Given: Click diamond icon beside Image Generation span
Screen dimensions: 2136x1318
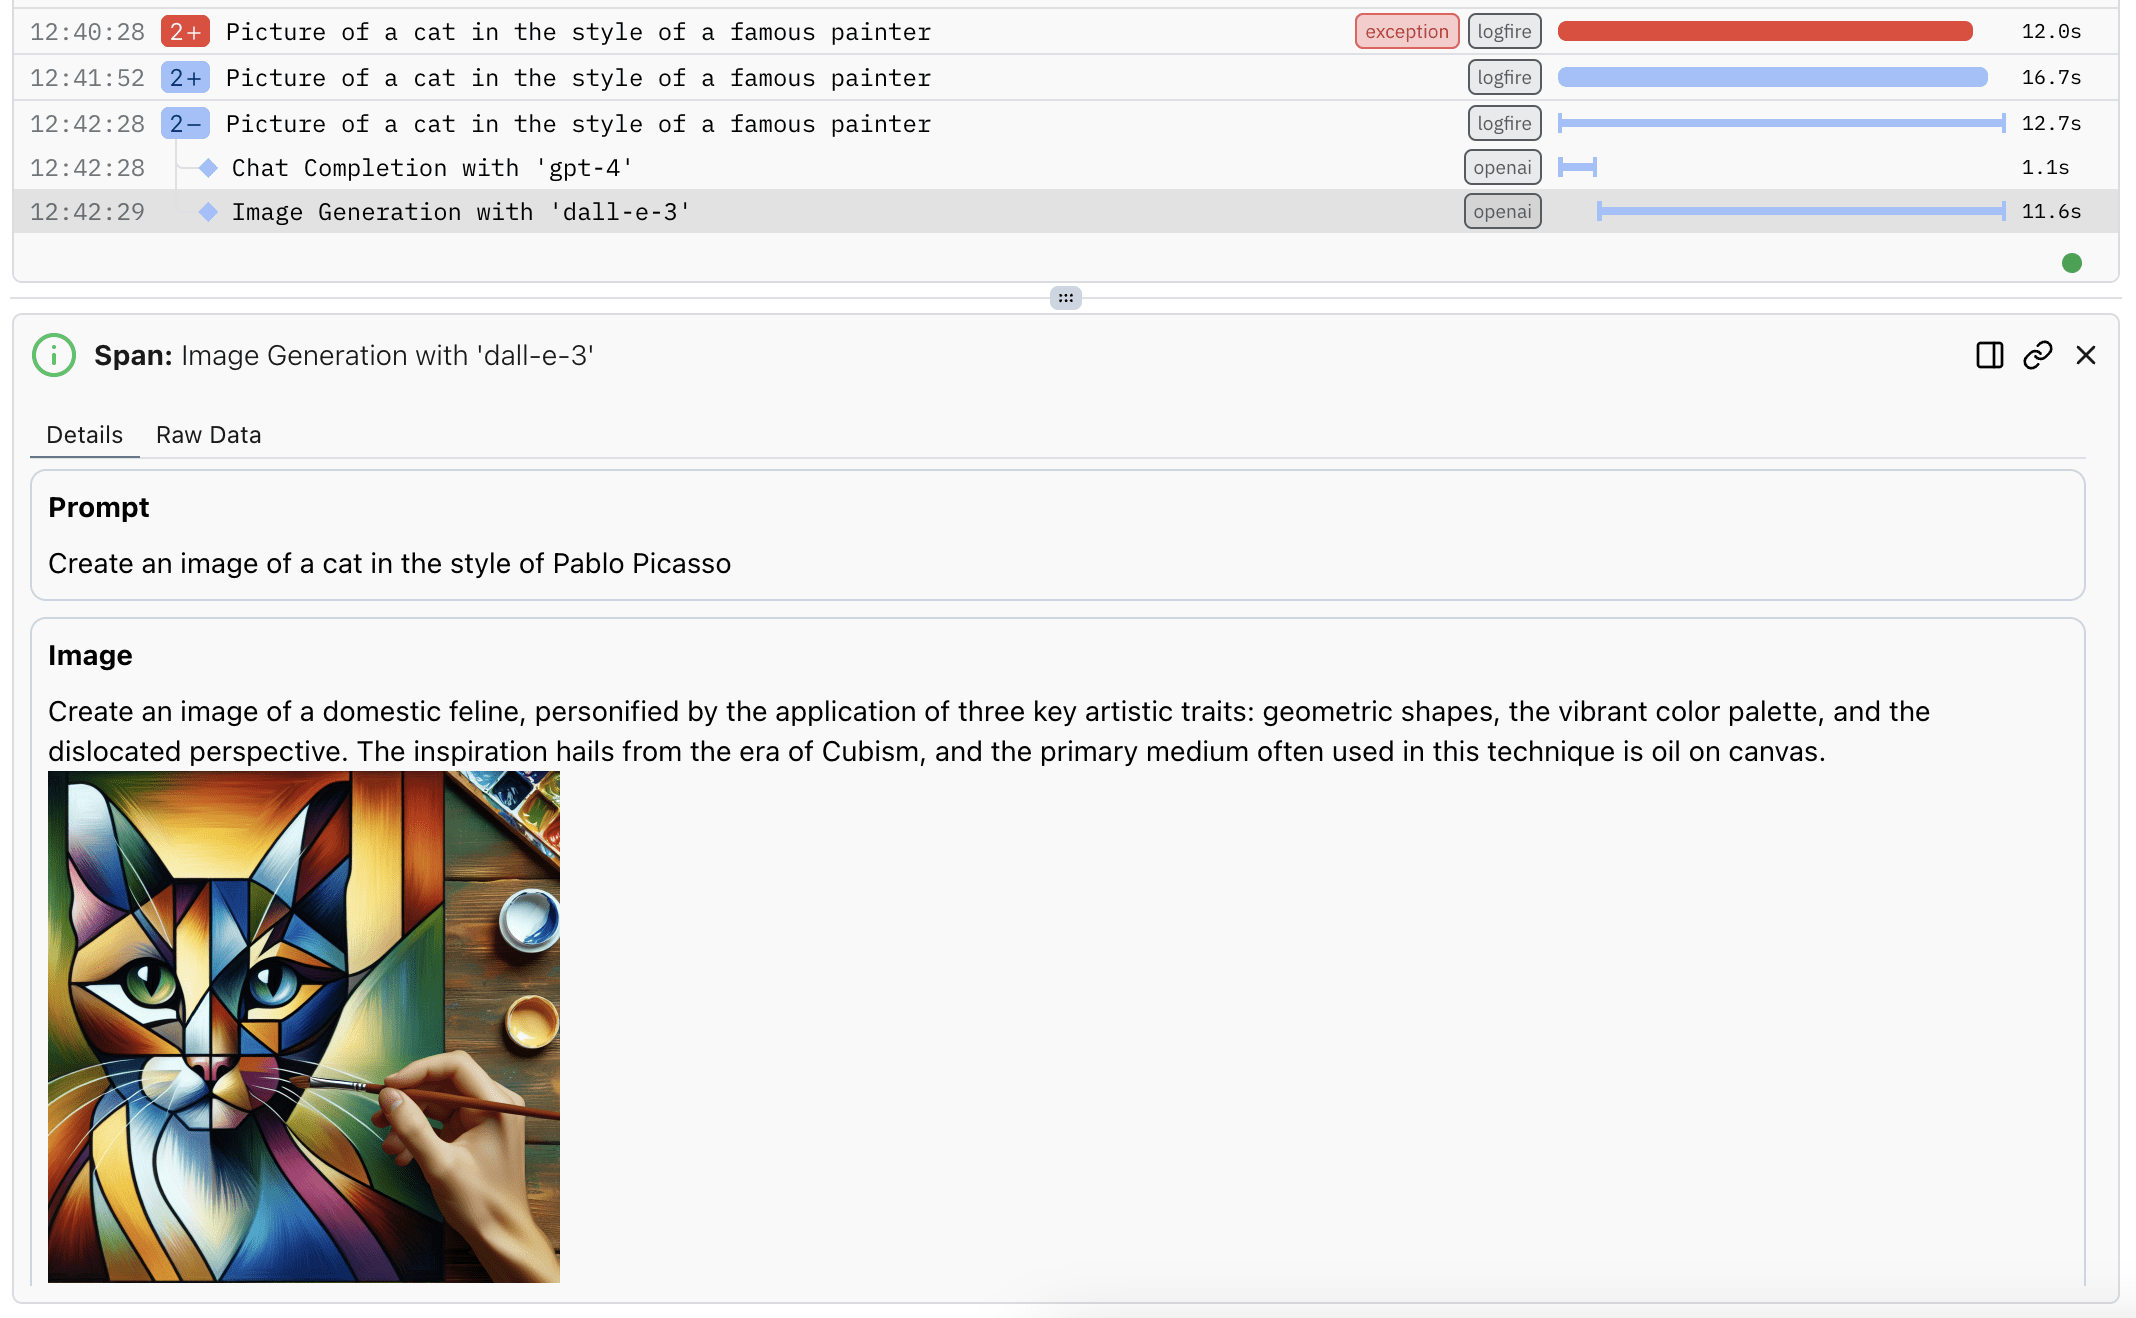Looking at the screenshot, I should point(208,212).
